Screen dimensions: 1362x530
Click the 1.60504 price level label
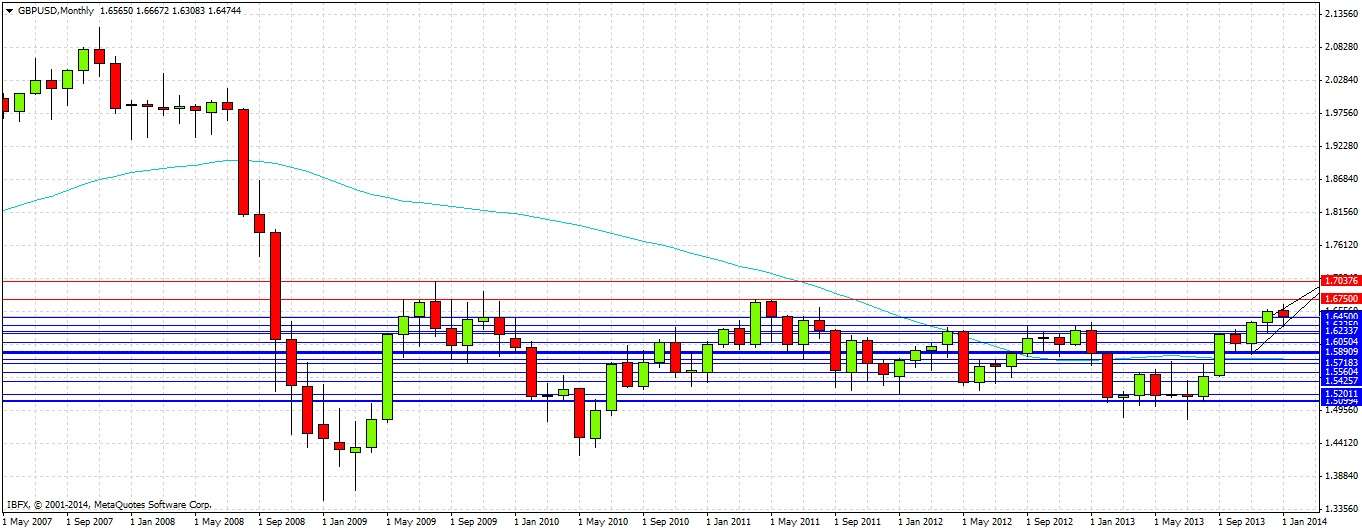coord(1340,341)
